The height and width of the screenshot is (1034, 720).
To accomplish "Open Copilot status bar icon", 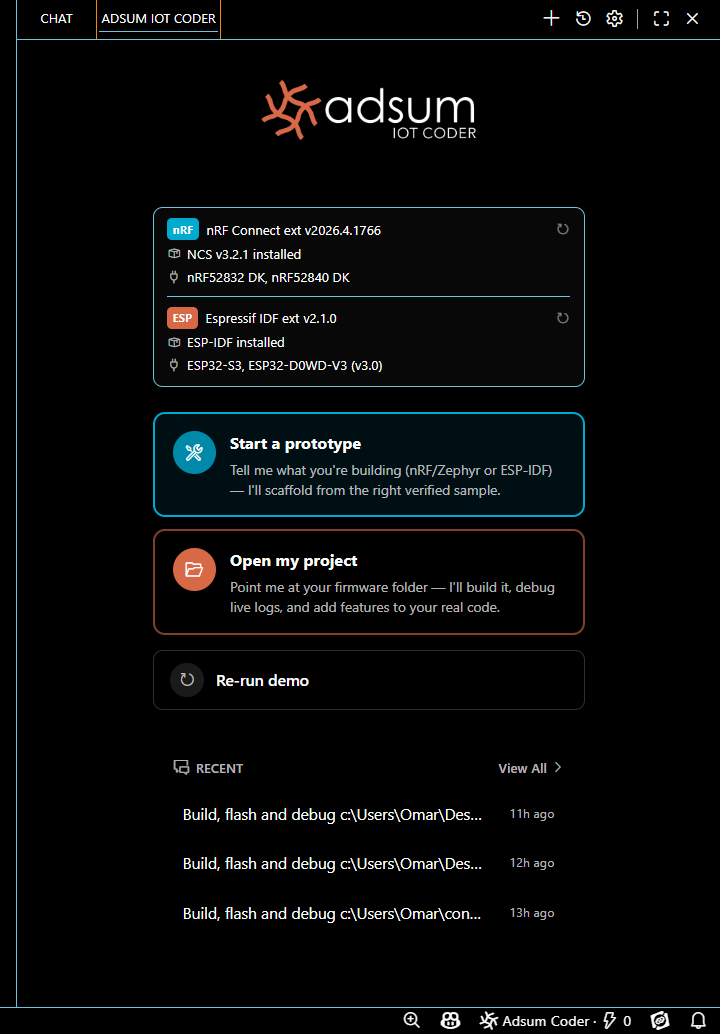I will pyautogui.click(x=450, y=1021).
